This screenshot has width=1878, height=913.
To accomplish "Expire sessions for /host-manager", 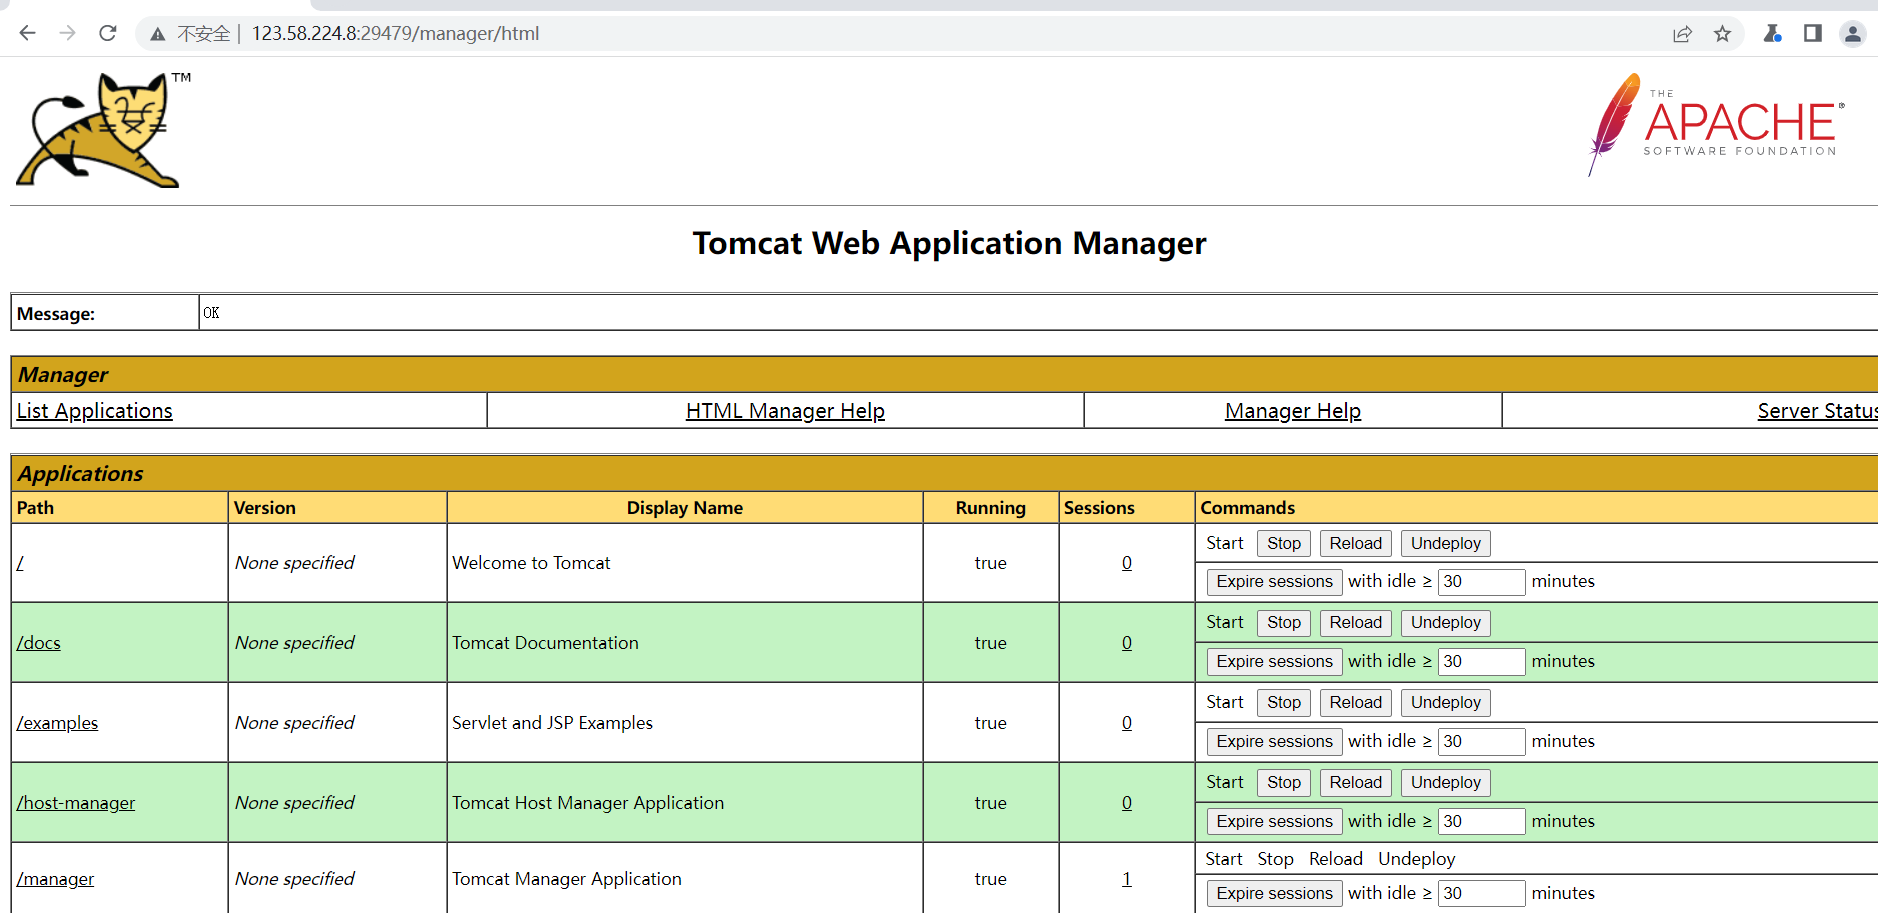I will point(1274,821).
